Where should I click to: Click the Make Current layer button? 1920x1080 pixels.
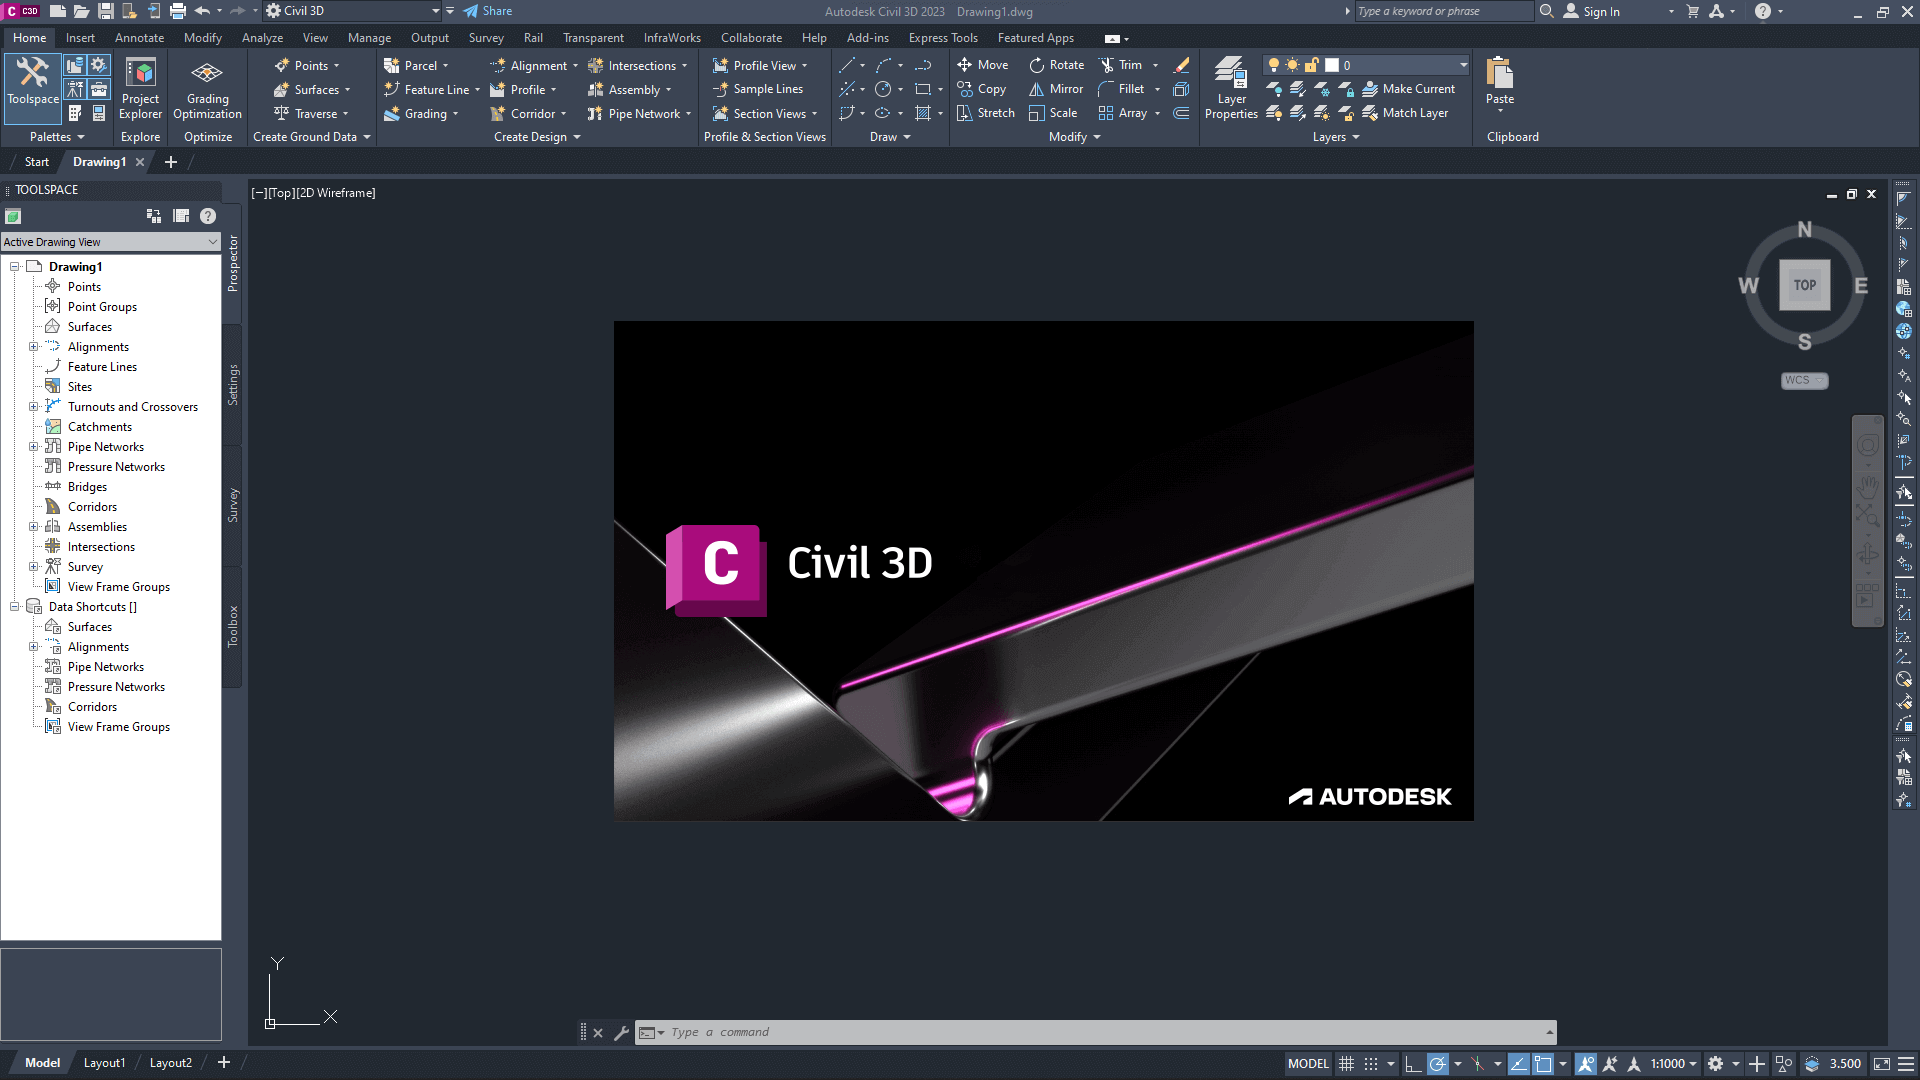pyautogui.click(x=1408, y=89)
